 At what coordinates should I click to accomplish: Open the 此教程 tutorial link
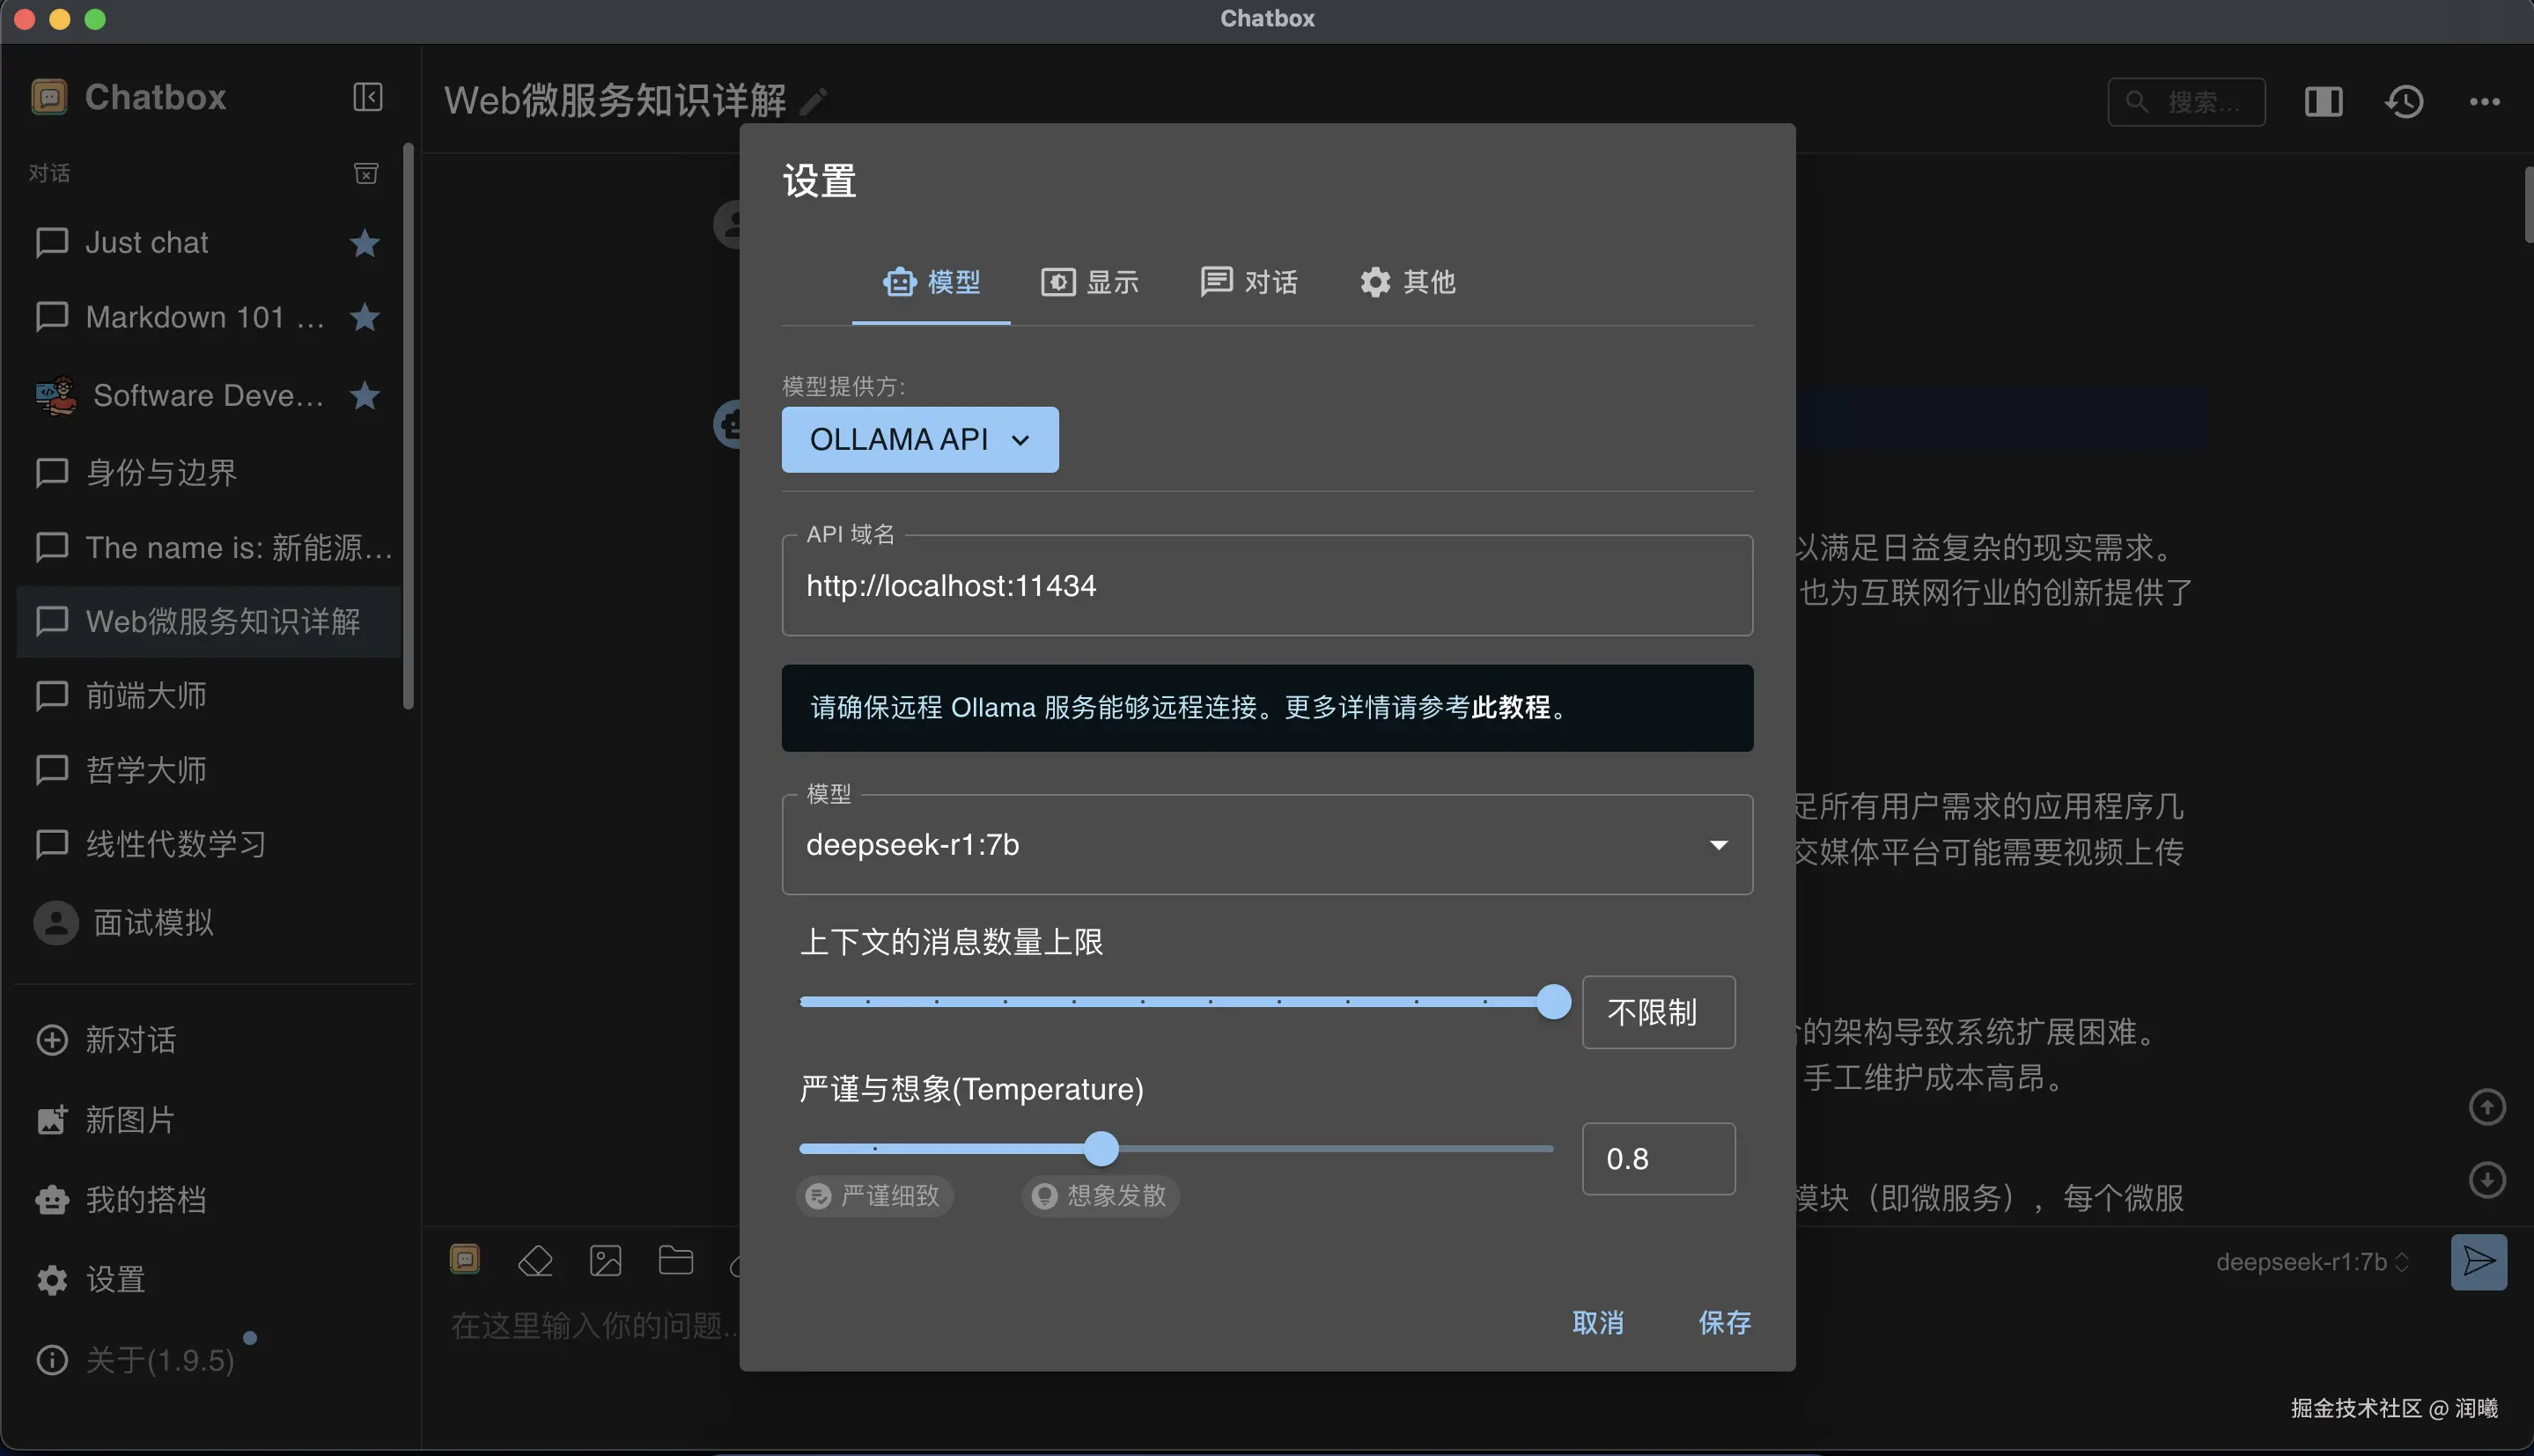[x=1510, y=708]
